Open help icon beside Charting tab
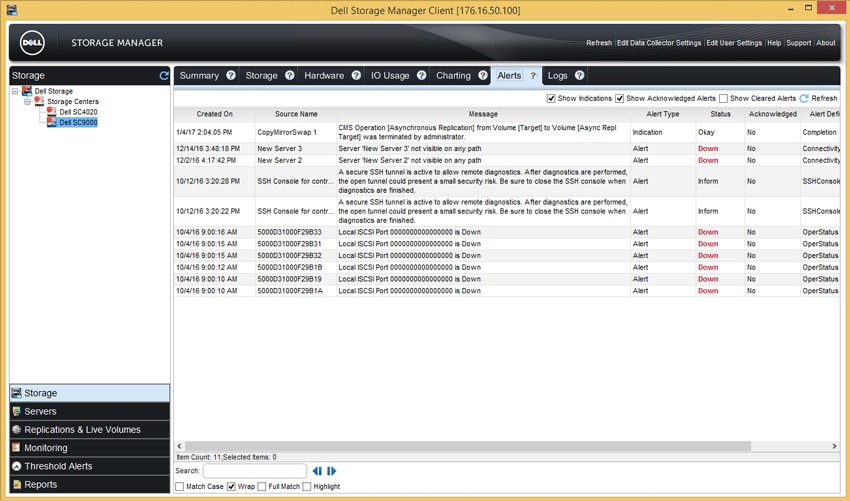The width and height of the screenshot is (850, 501). coord(483,75)
